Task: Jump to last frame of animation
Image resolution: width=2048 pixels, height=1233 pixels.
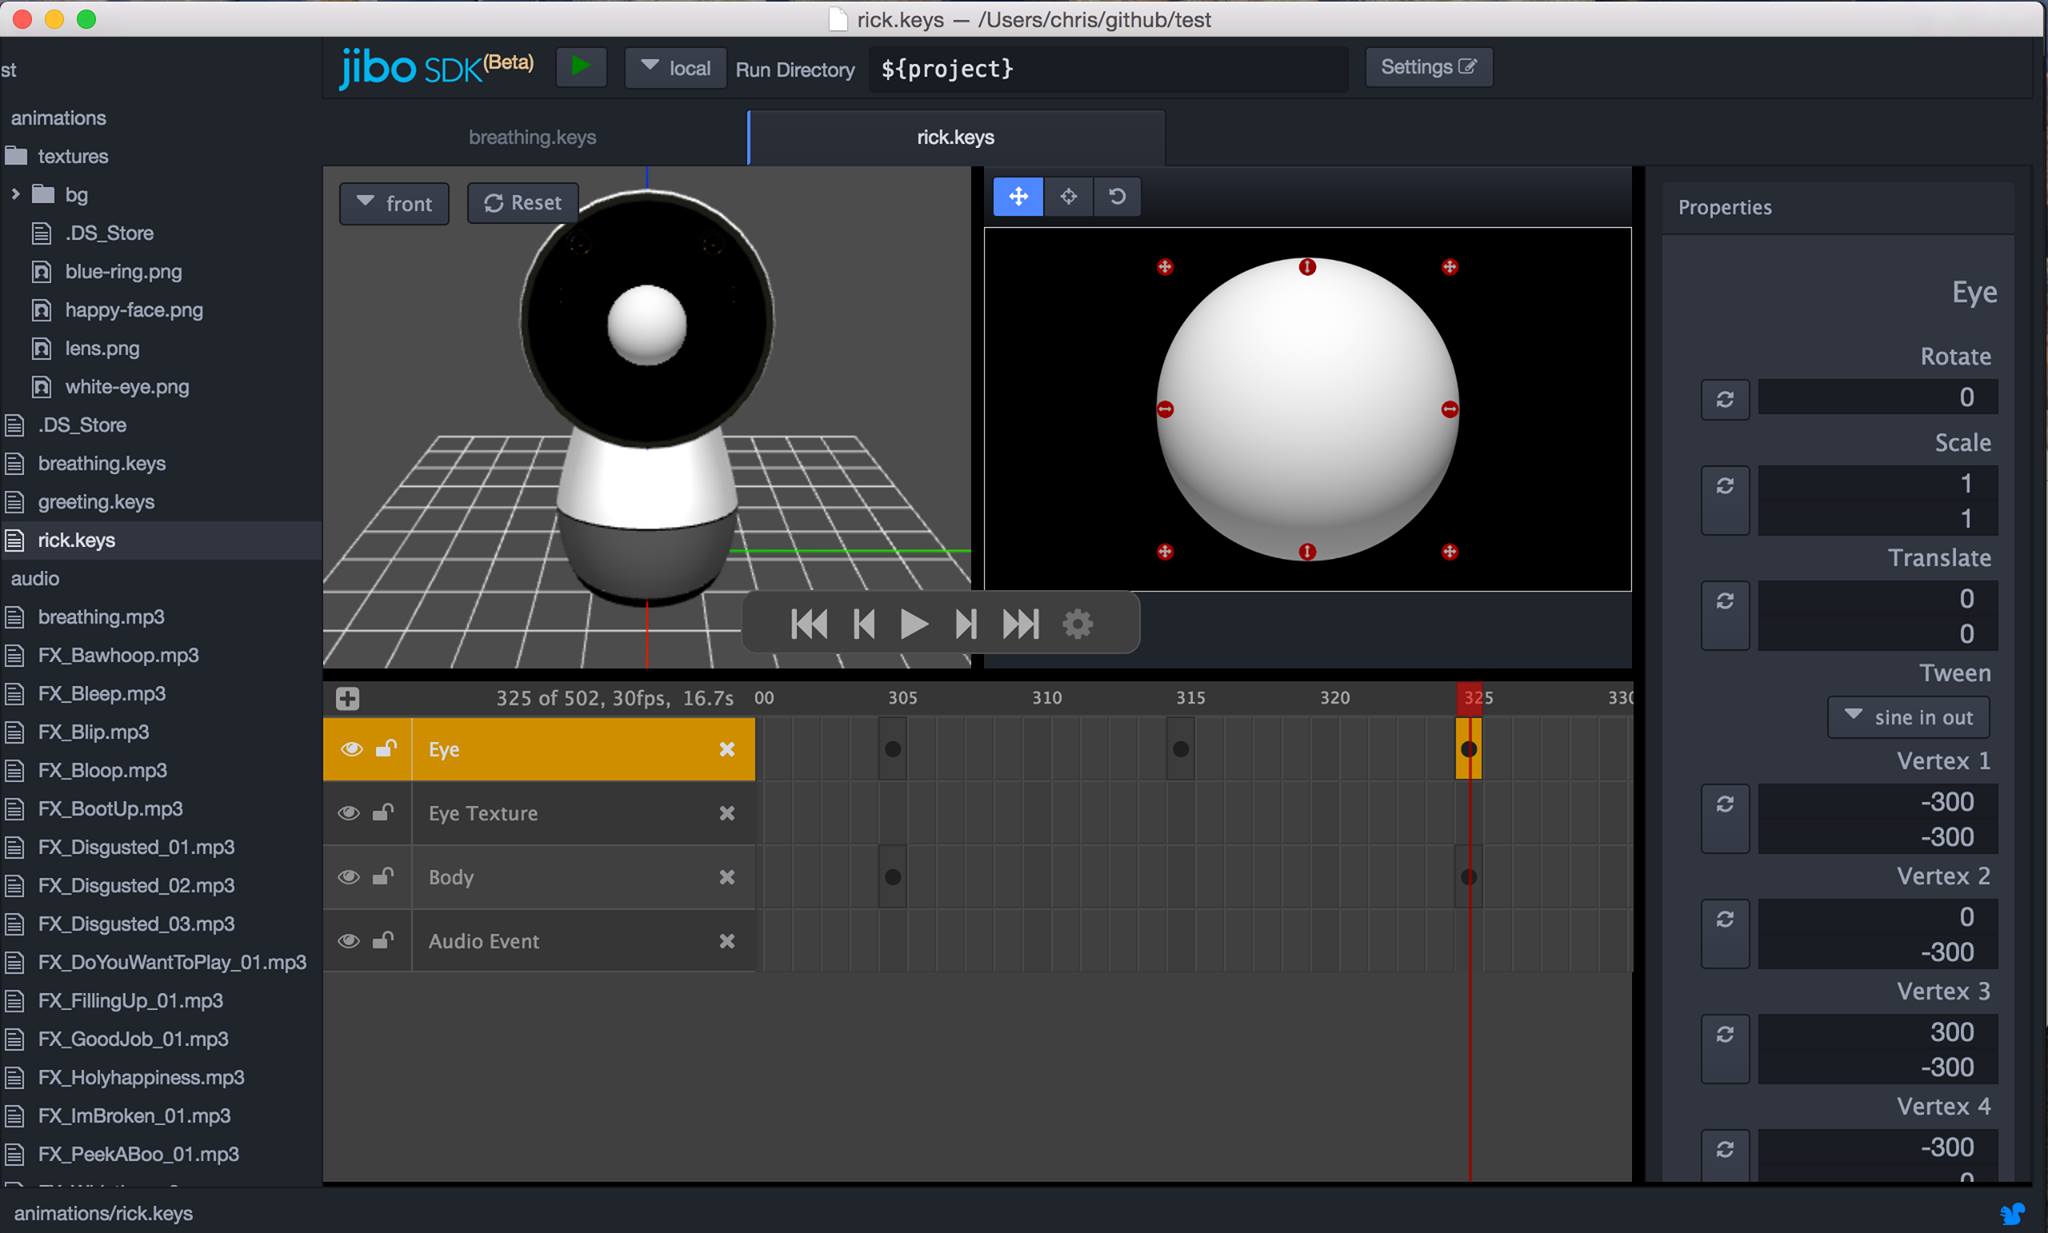Action: pyautogui.click(x=1020, y=624)
